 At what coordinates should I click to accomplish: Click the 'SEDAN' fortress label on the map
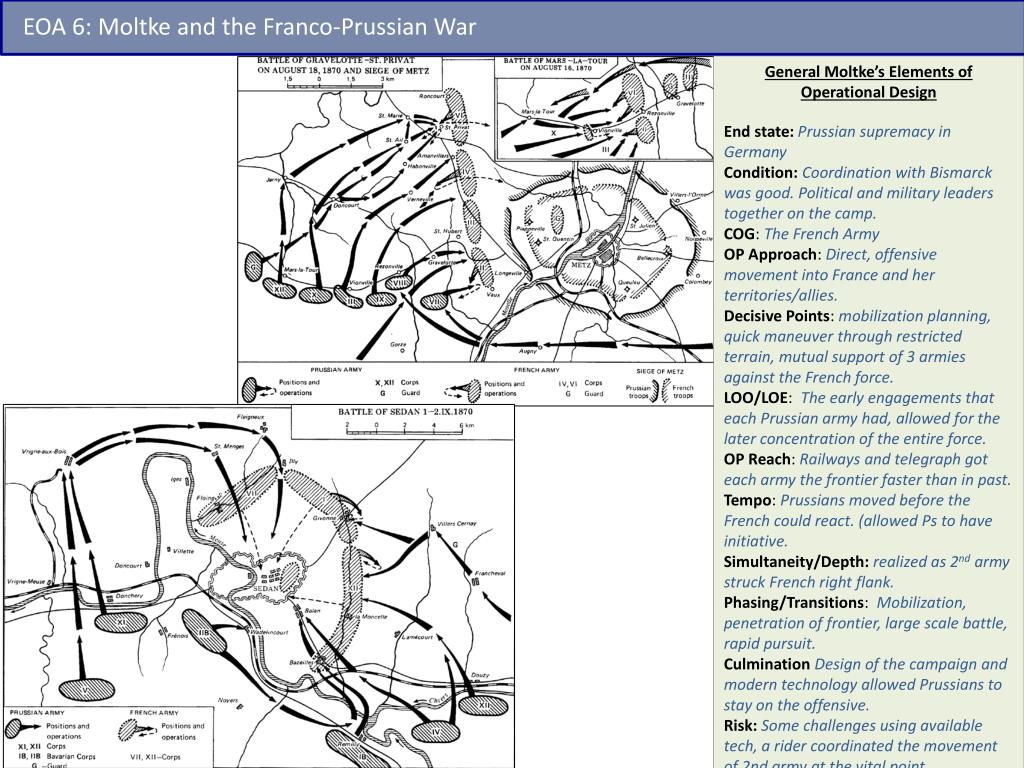pos(266,588)
